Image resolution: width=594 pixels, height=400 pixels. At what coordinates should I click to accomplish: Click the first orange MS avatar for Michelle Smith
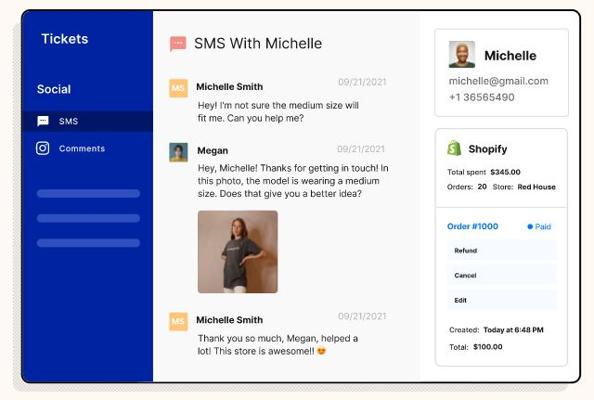click(x=178, y=88)
